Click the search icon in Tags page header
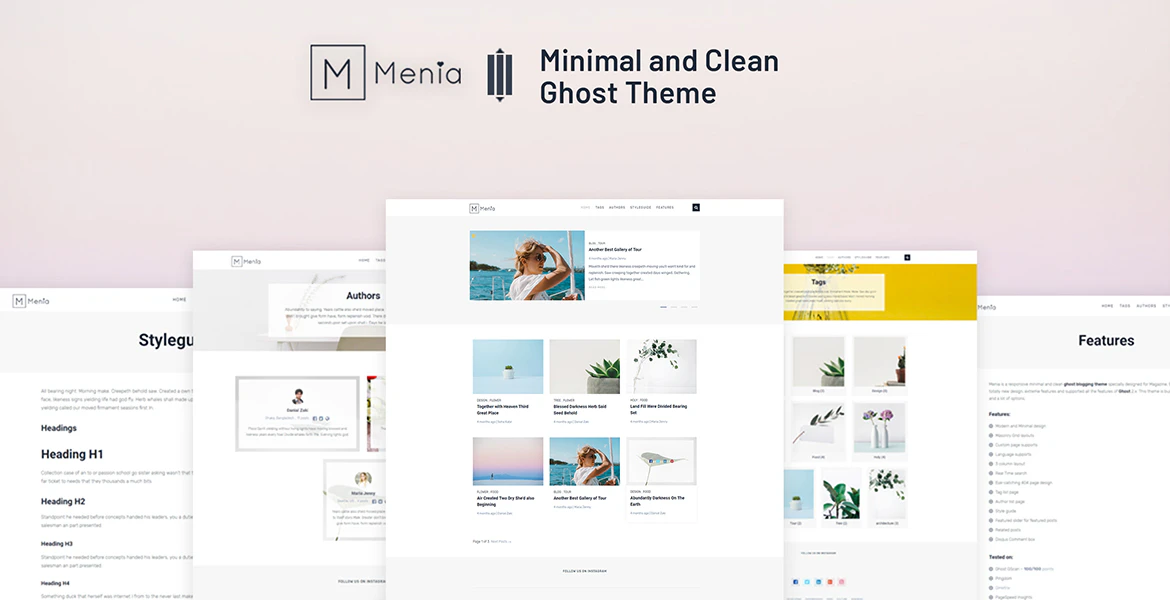 click(x=907, y=257)
